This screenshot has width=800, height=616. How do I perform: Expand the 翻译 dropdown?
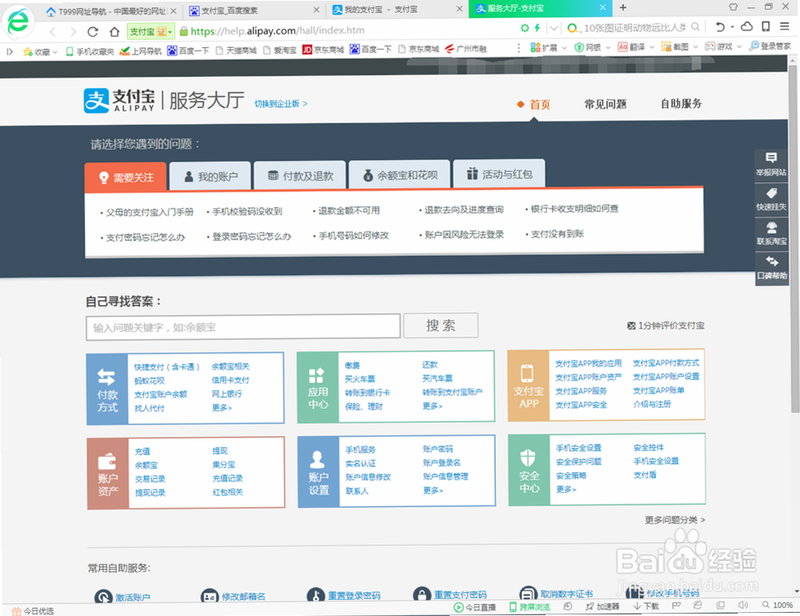pos(652,47)
